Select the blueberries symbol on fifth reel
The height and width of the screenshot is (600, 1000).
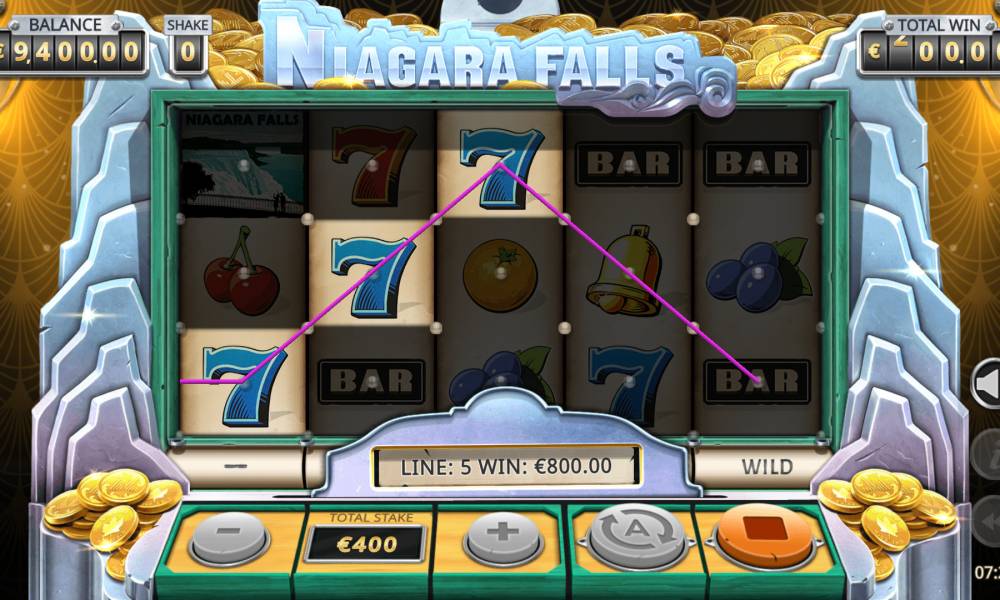click(757, 275)
